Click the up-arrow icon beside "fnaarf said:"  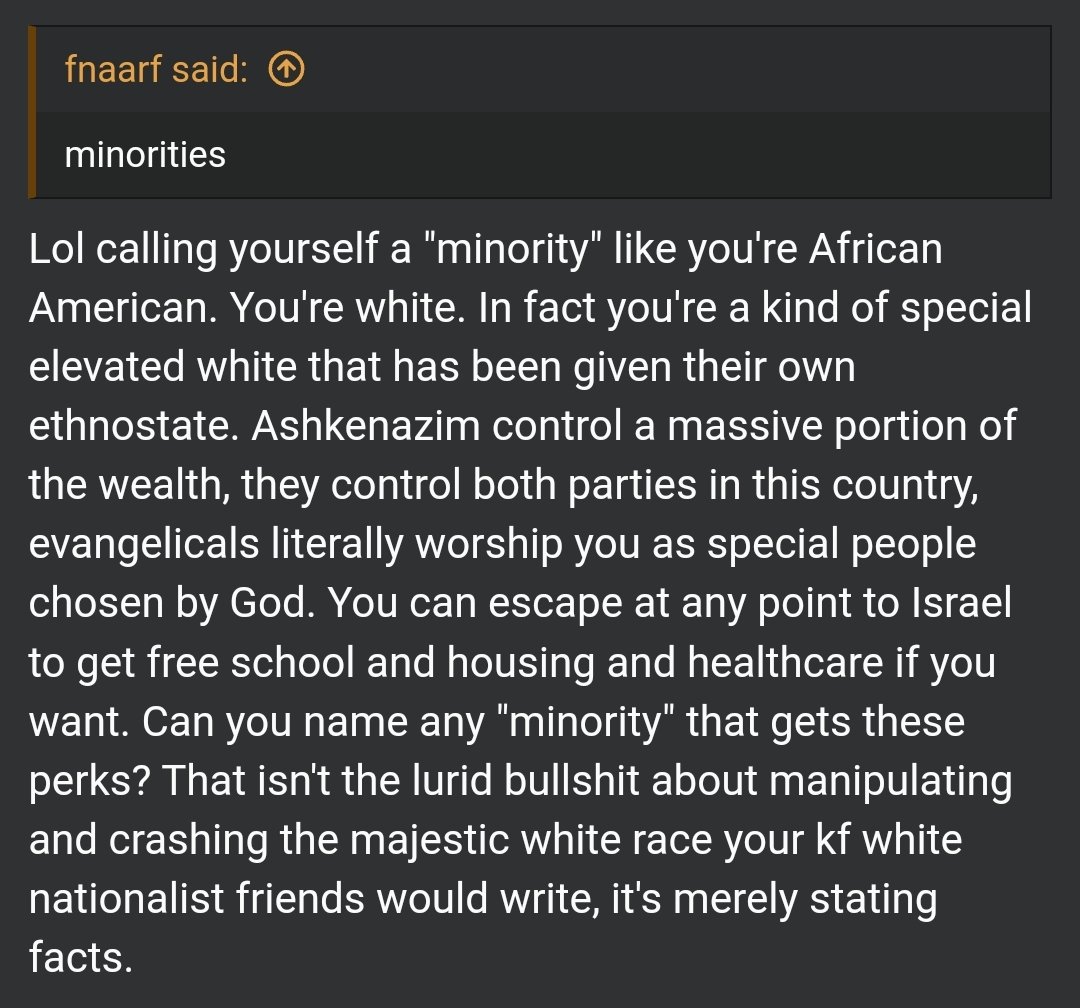(x=287, y=70)
